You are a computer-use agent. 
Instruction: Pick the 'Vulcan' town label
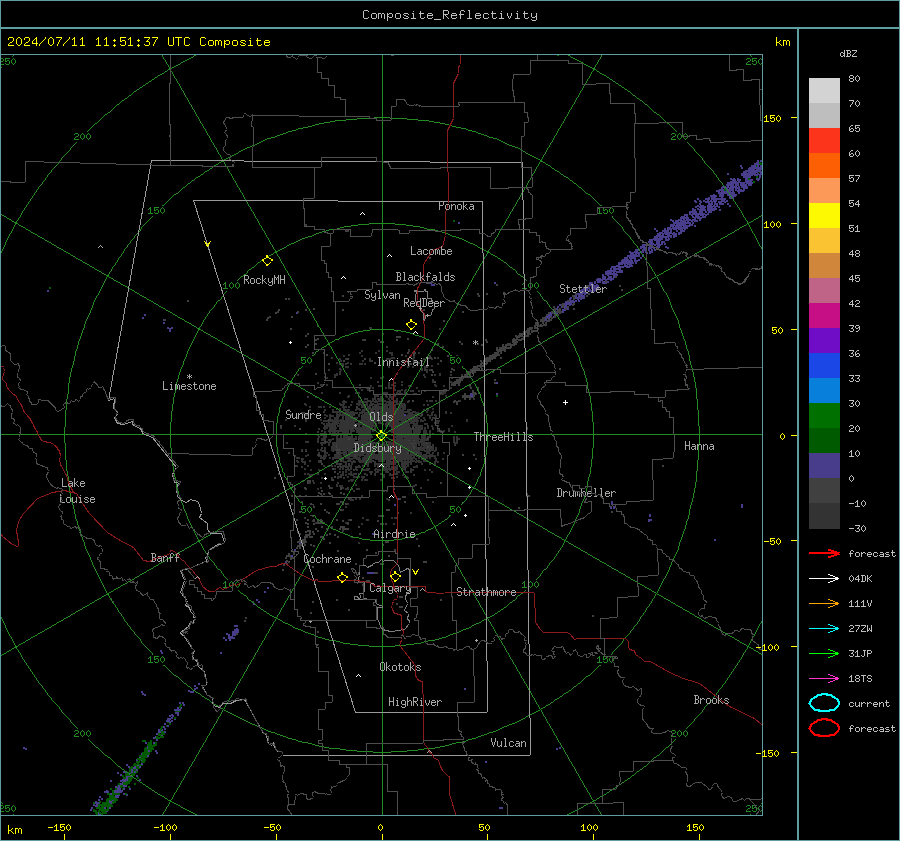pos(509,743)
